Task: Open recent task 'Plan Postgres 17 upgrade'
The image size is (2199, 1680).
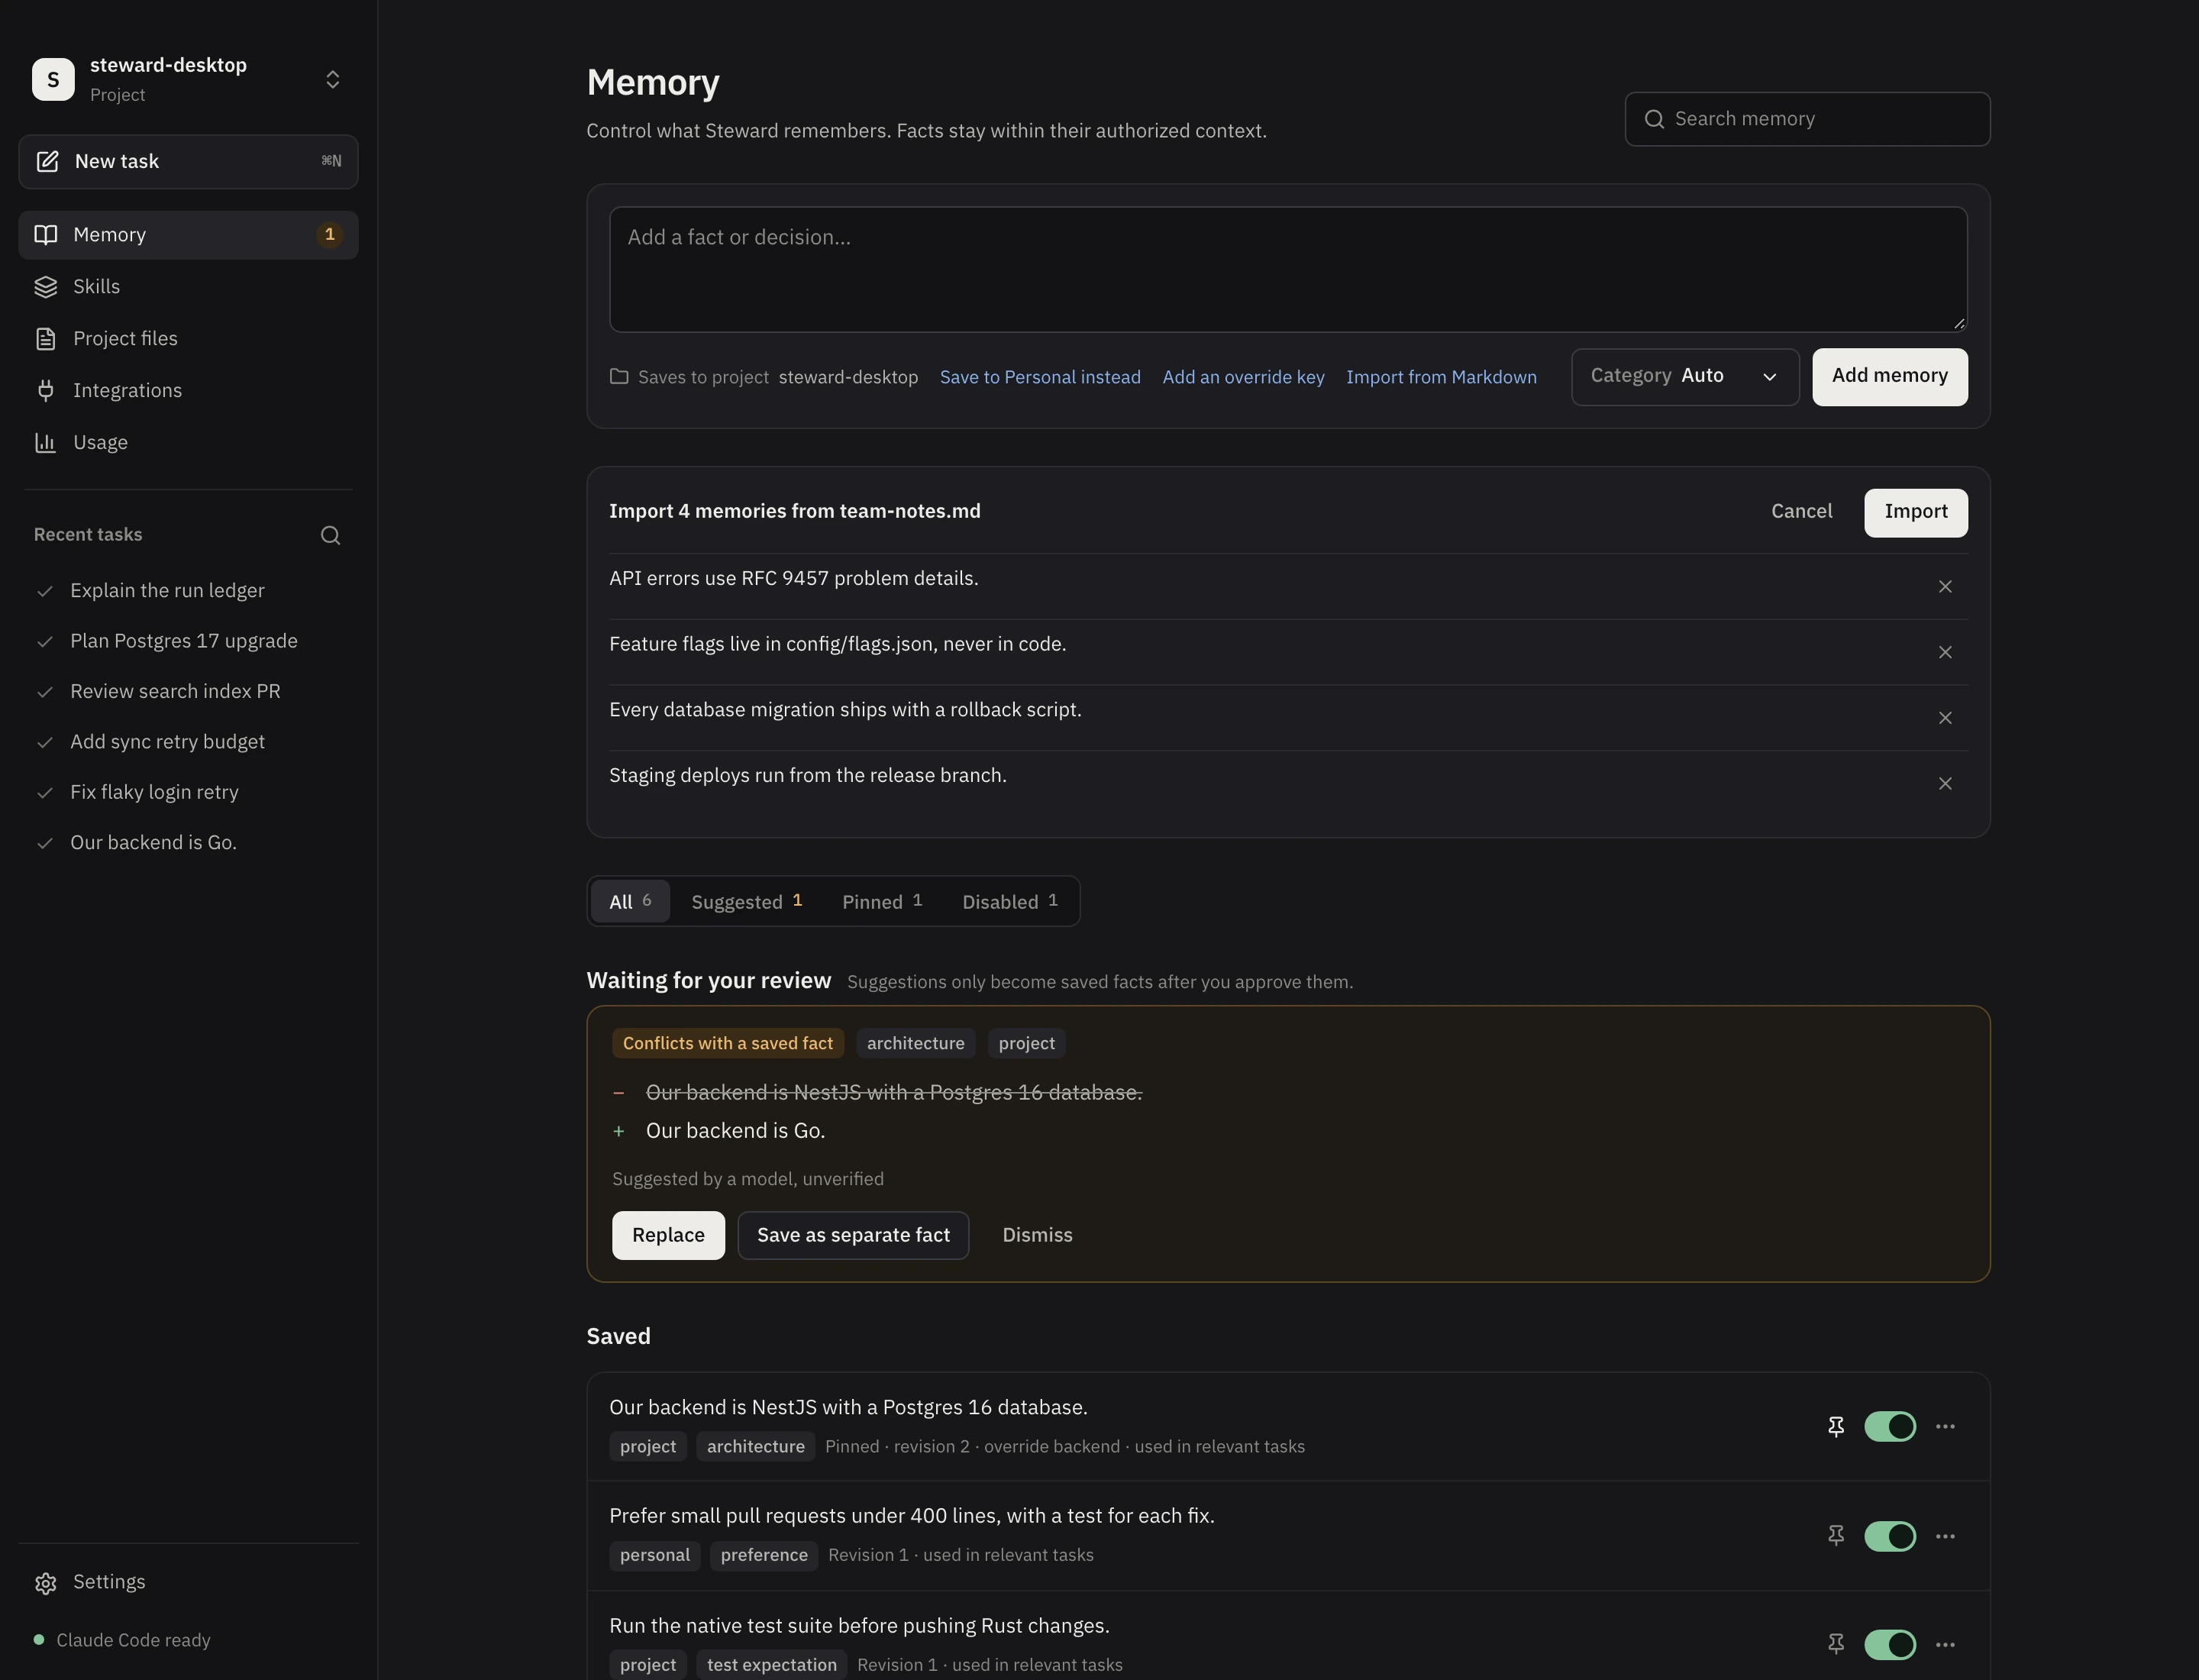Action: [x=188, y=642]
